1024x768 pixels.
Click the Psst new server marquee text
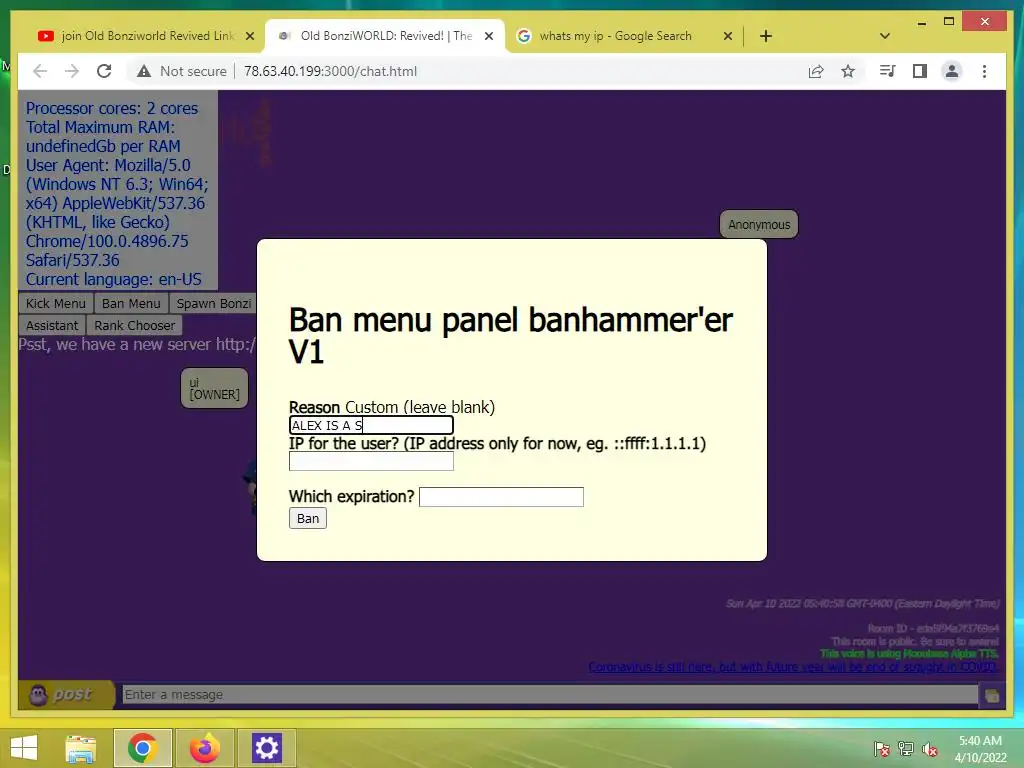pyautogui.click(x=137, y=344)
